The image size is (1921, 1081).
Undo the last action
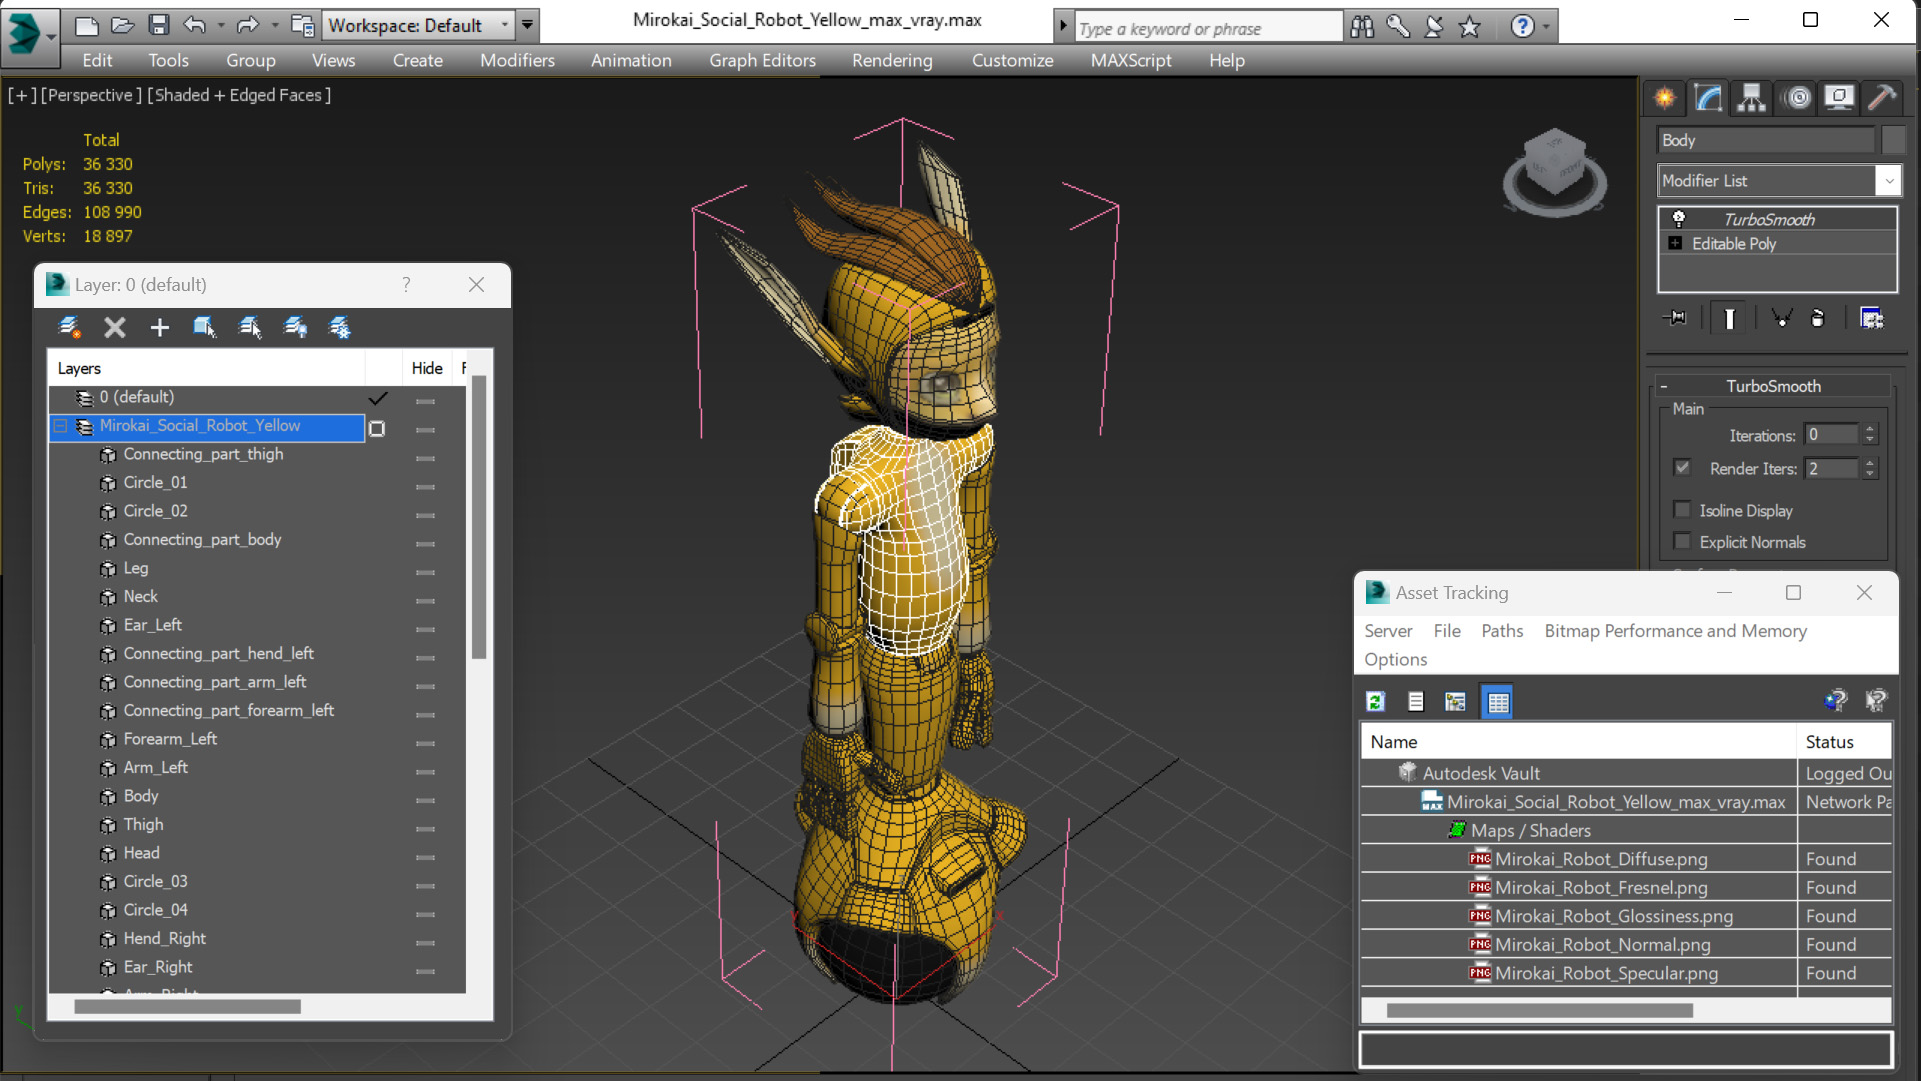tap(194, 25)
